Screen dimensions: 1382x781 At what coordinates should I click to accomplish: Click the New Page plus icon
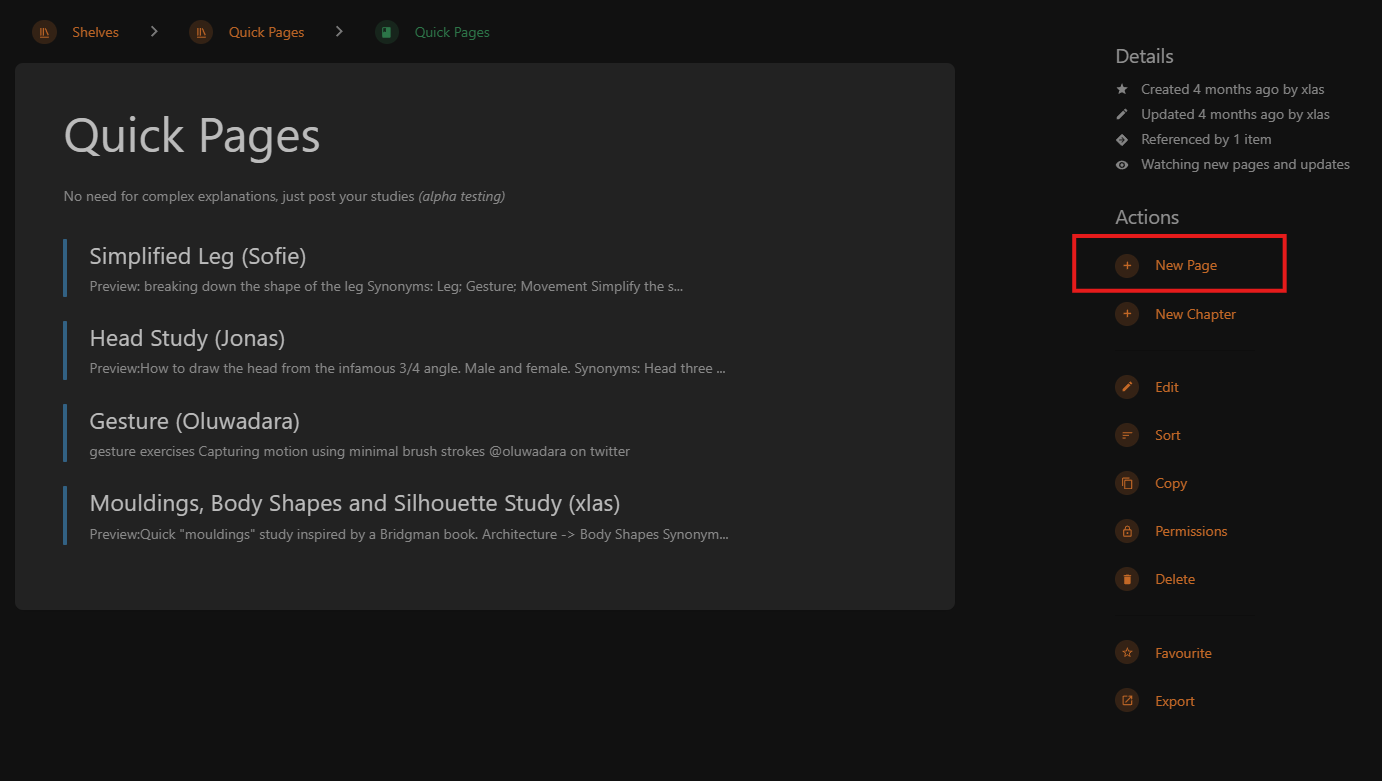coord(1127,265)
